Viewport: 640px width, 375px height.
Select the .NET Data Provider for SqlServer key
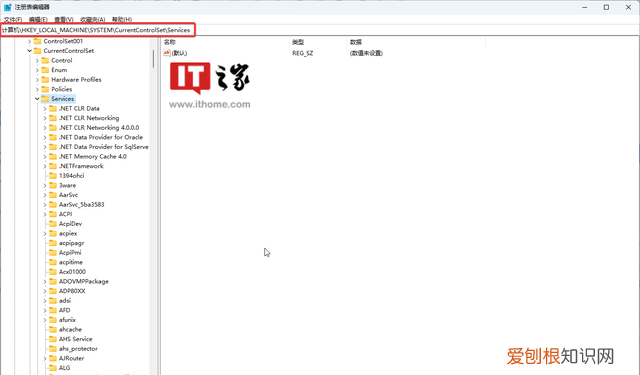click(104, 147)
